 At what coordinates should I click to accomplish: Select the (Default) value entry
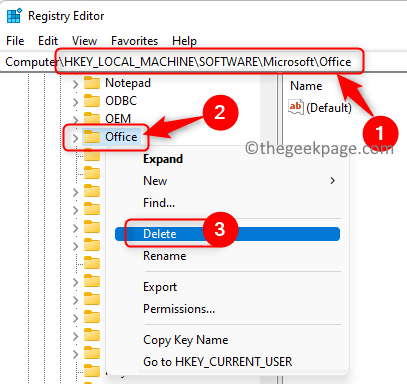[x=329, y=108]
